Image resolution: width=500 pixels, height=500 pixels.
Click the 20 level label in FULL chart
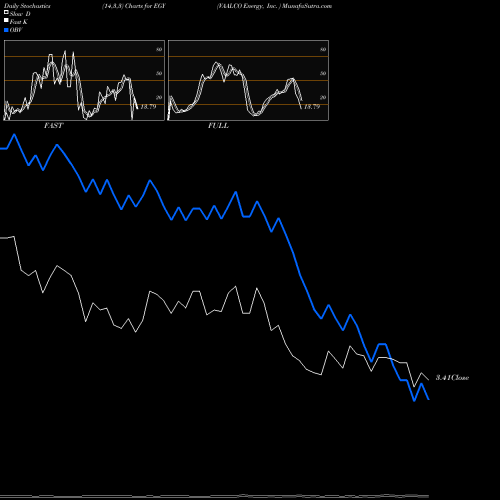[x=323, y=97]
